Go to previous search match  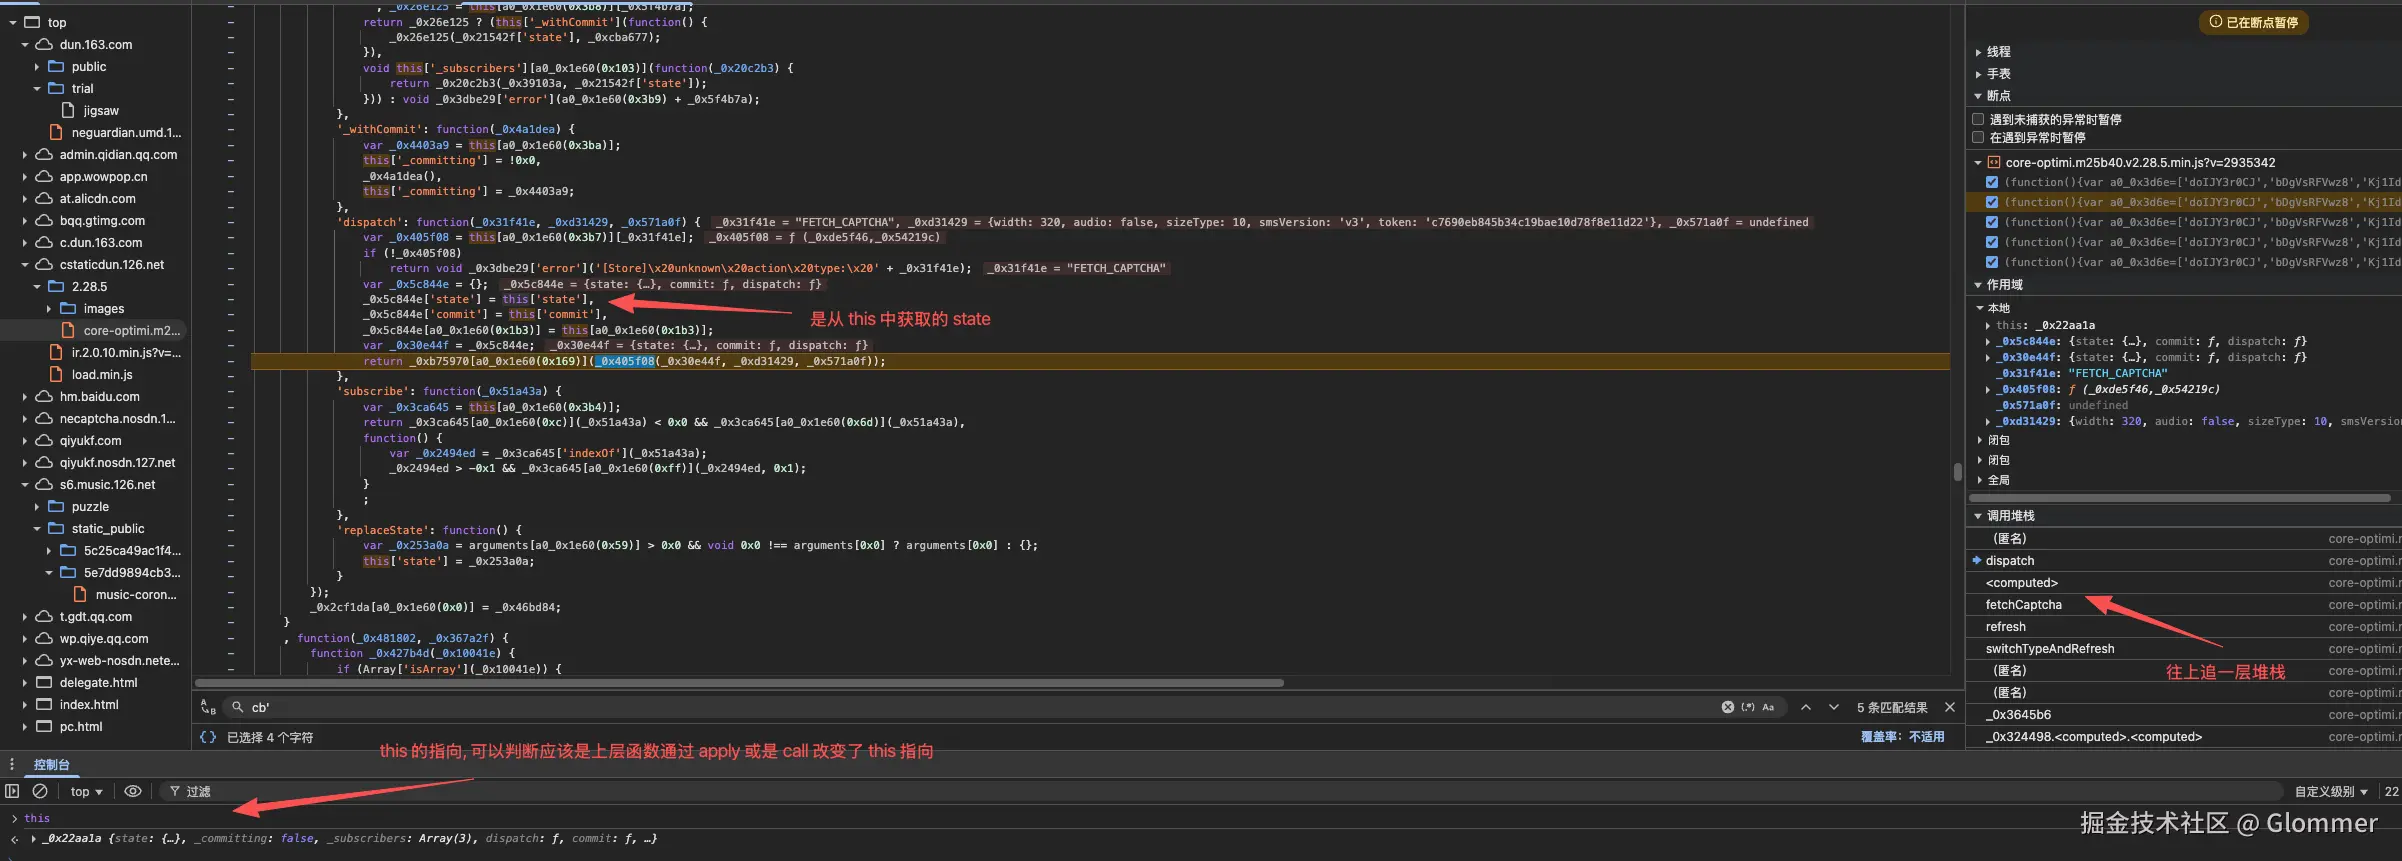click(x=1806, y=707)
